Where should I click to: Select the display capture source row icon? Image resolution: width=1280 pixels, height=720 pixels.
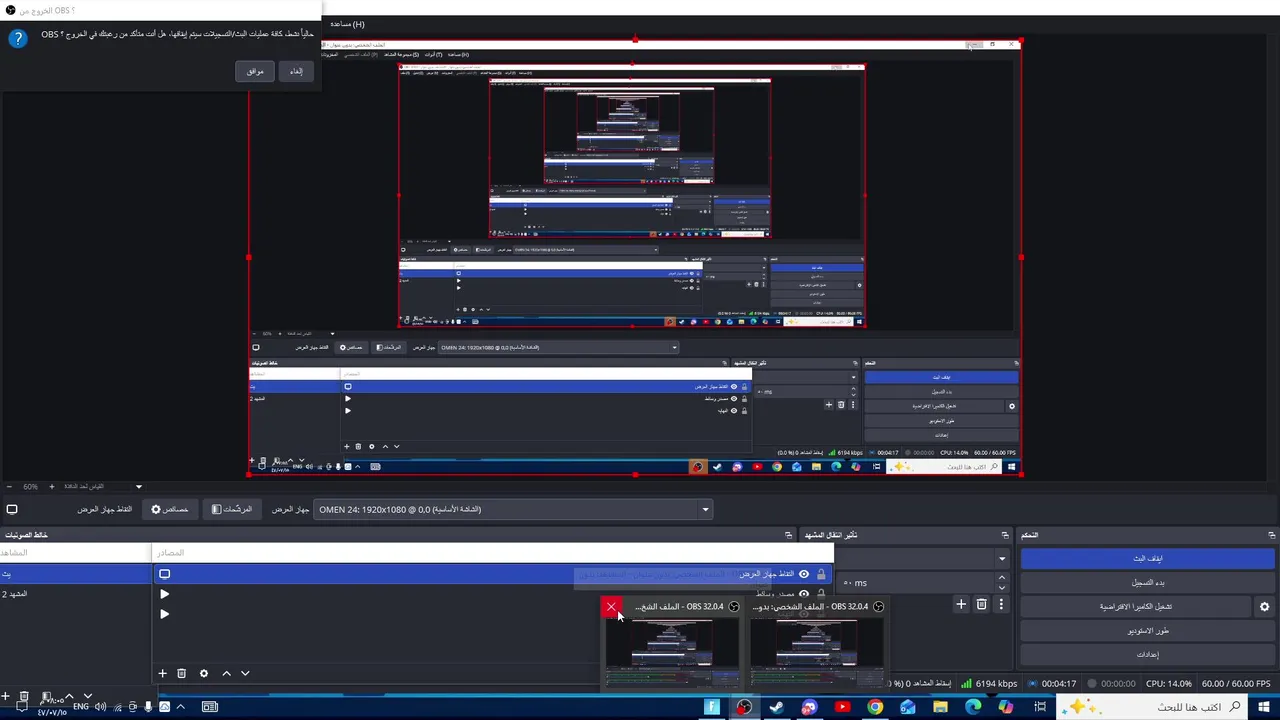pos(164,574)
